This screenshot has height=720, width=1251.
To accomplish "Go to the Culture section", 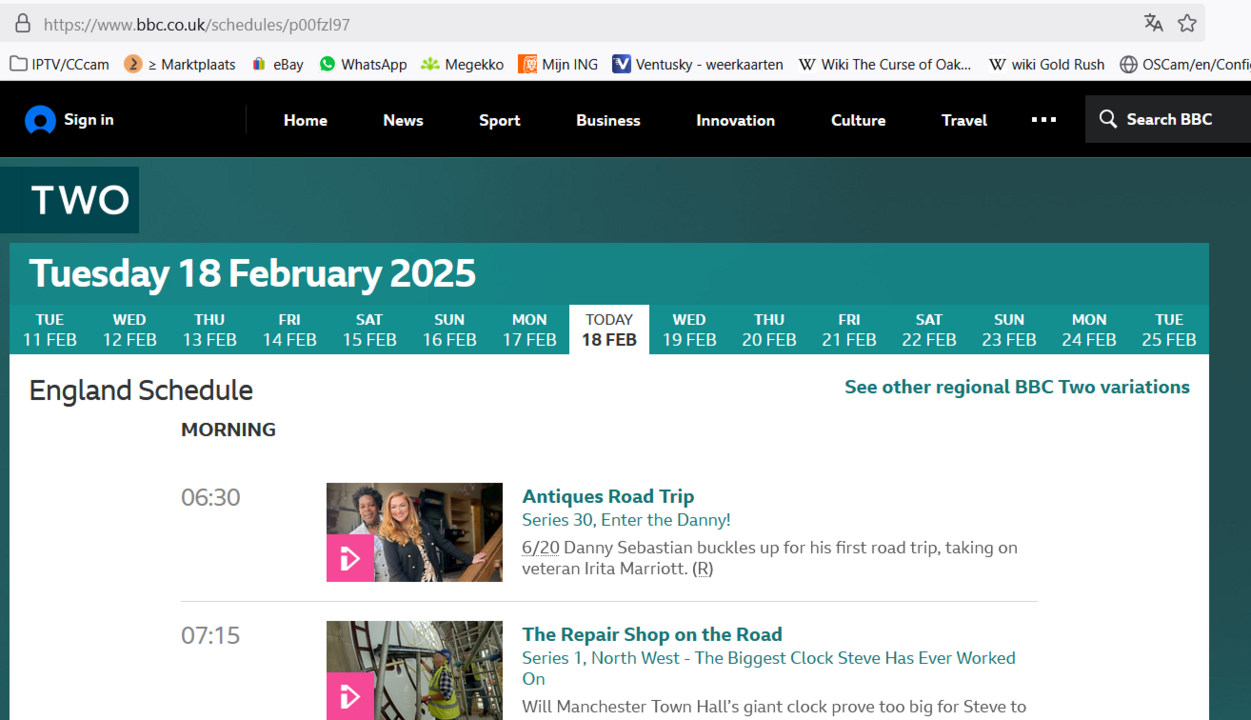I will (857, 120).
